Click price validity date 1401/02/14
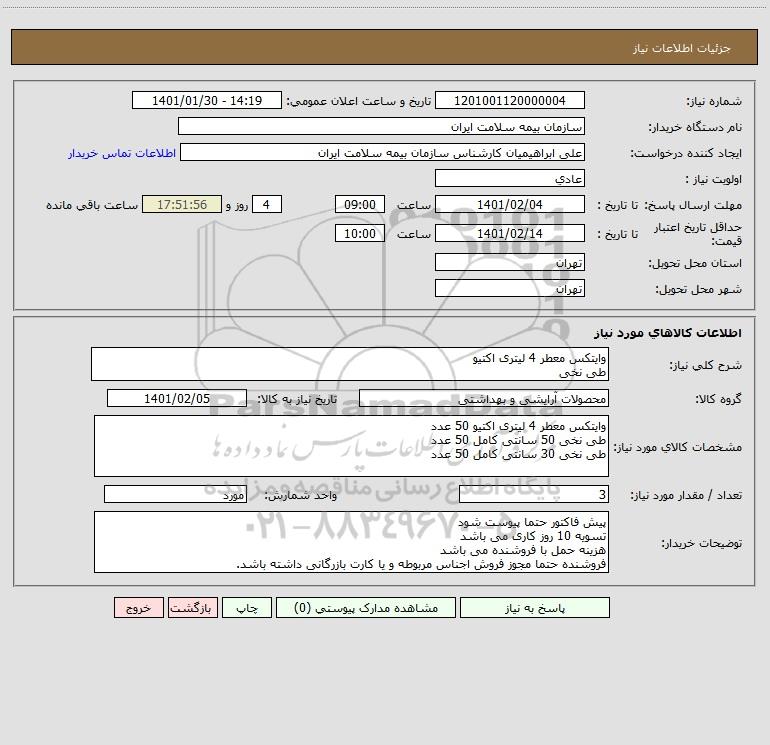 [510, 233]
